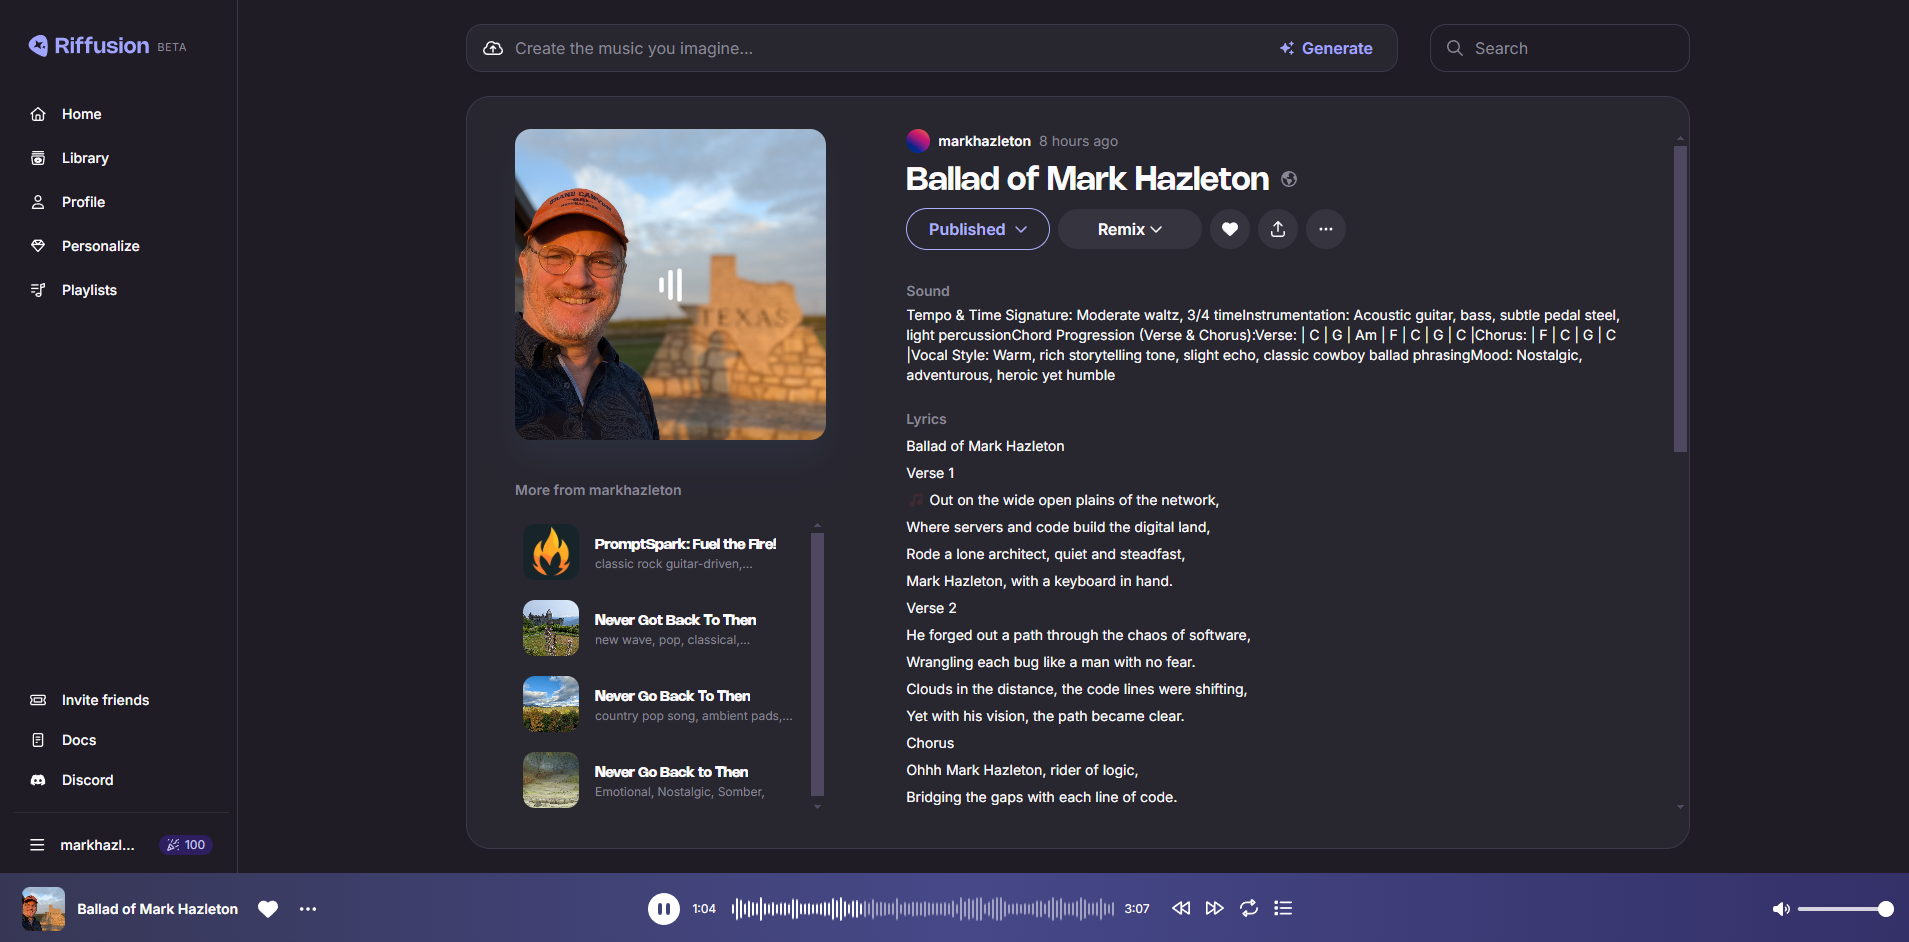Open the play queue list
This screenshot has height=942, width=1909.
pyautogui.click(x=1283, y=908)
